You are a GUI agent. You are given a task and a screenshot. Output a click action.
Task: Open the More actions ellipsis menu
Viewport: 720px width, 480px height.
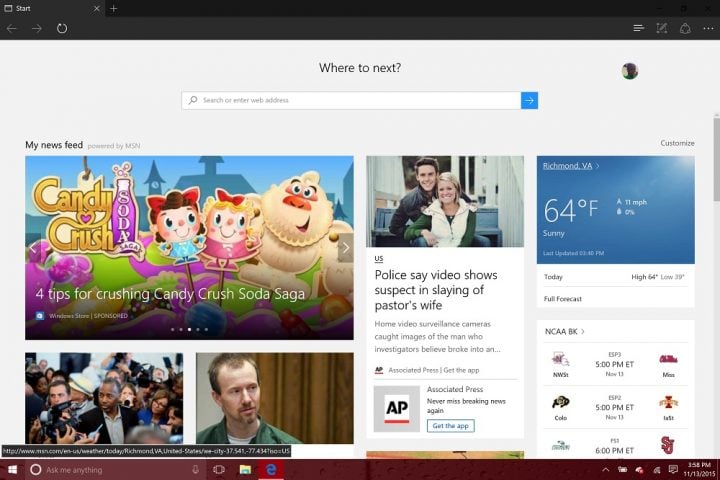[707, 28]
